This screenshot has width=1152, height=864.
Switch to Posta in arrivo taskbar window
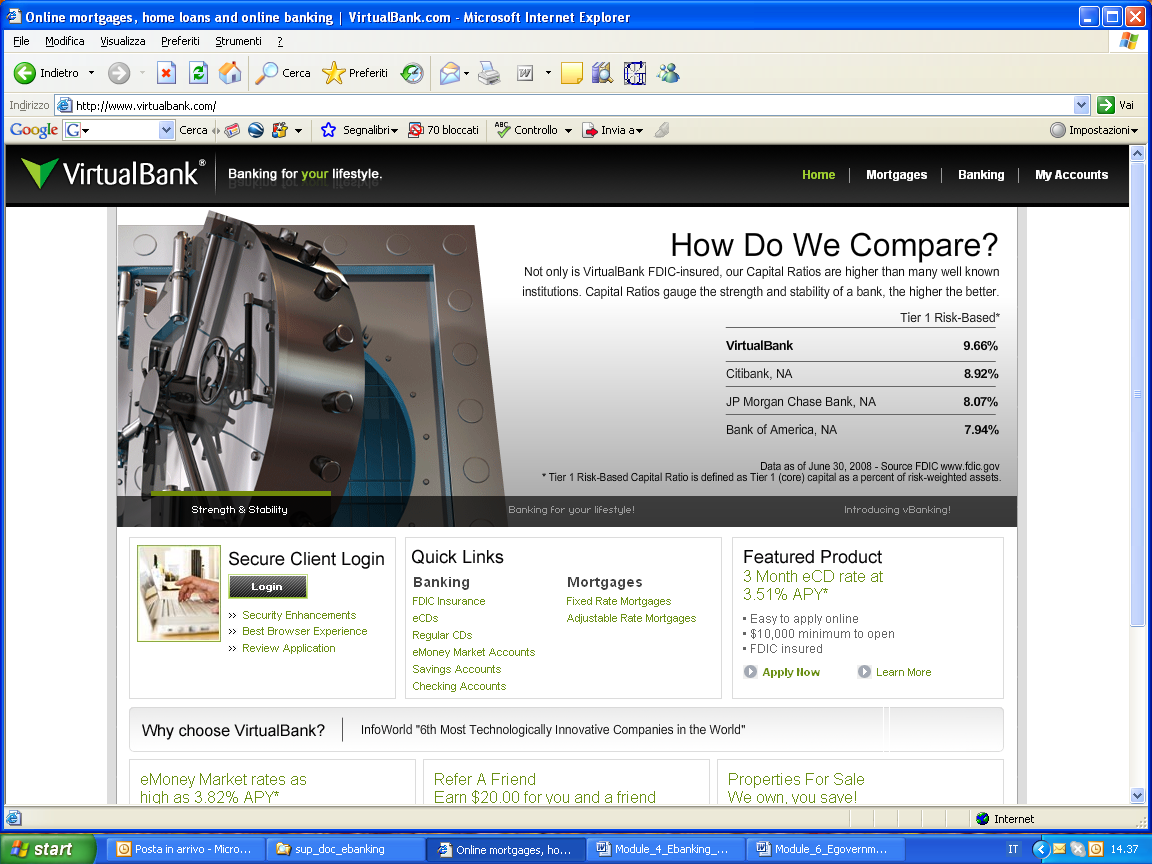[x=184, y=849]
